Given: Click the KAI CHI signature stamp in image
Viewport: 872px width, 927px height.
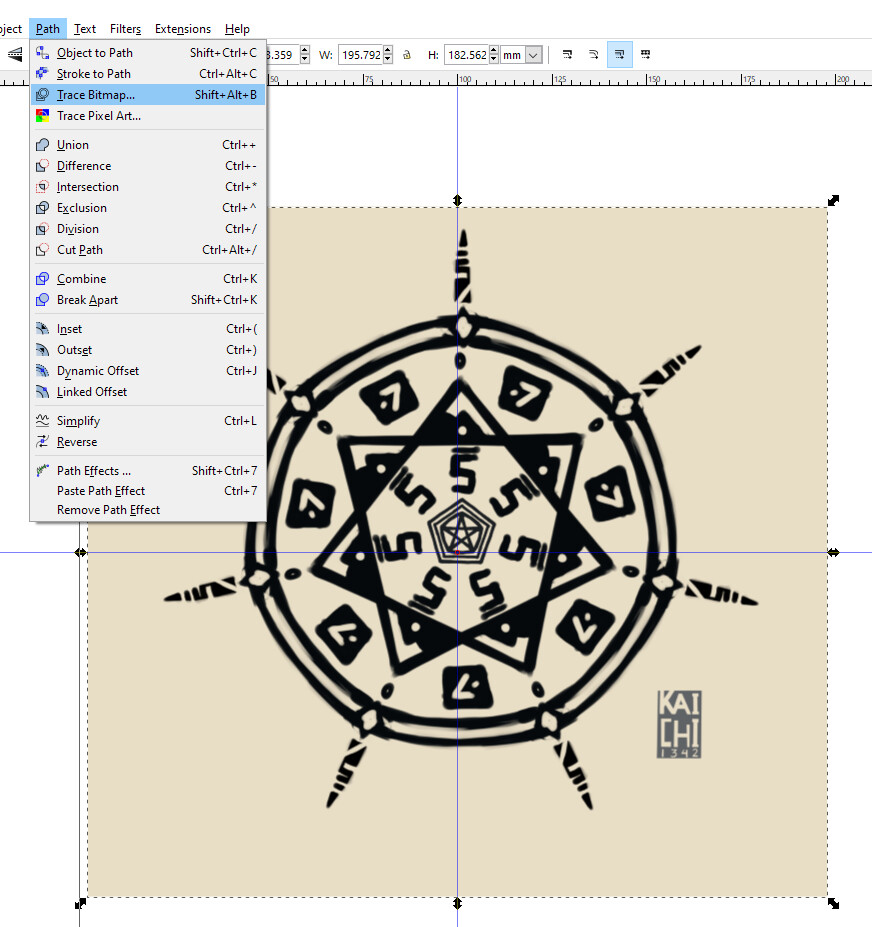Looking at the screenshot, I should [679, 724].
